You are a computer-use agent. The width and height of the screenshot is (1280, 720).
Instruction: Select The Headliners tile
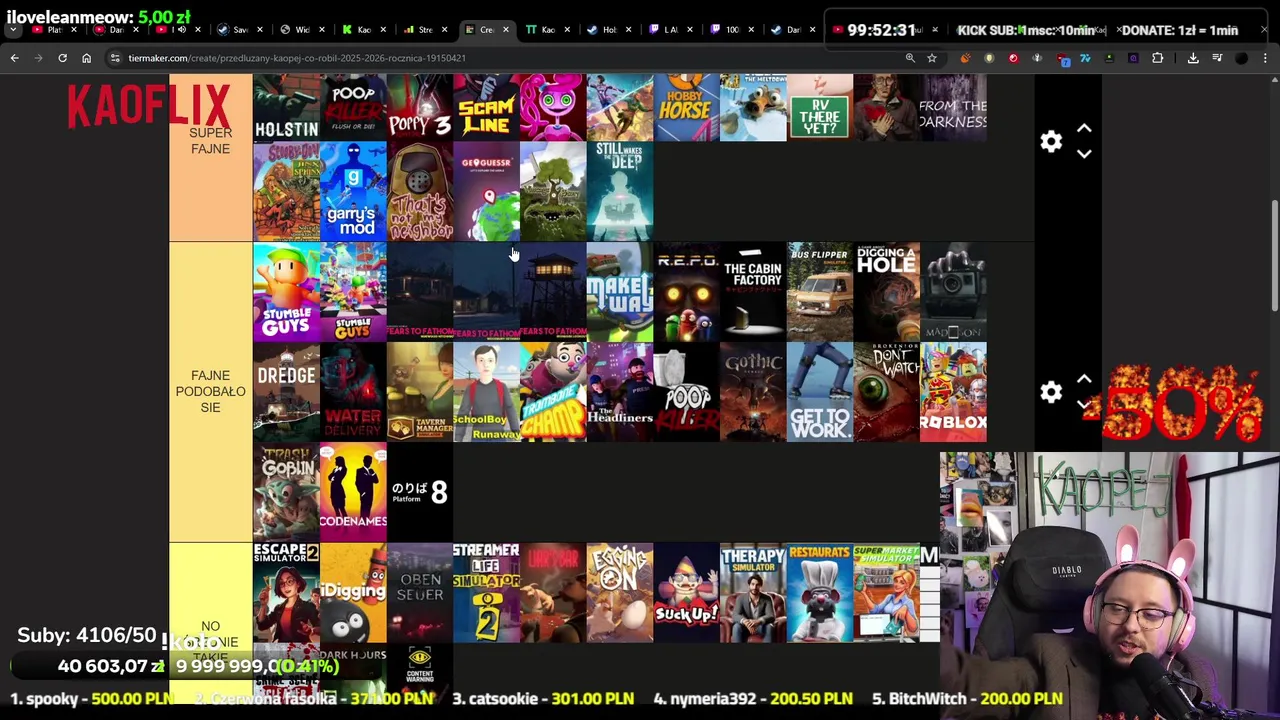tap(620, 391)
